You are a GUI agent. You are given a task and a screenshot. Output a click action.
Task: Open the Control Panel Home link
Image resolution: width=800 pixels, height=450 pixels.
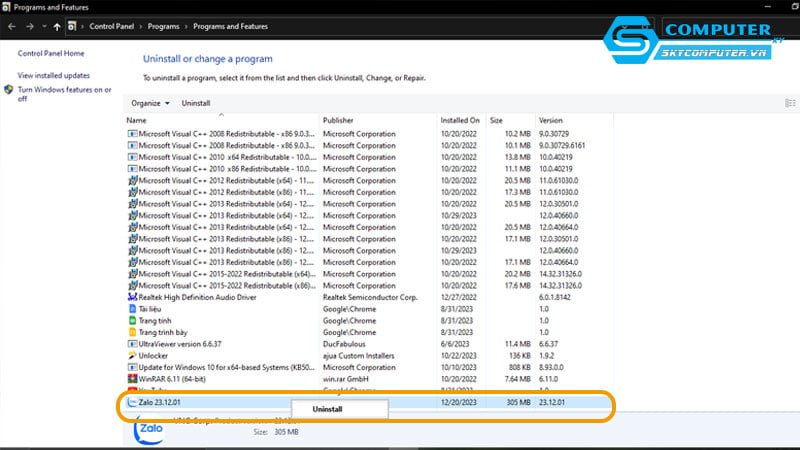click(51, 53)
